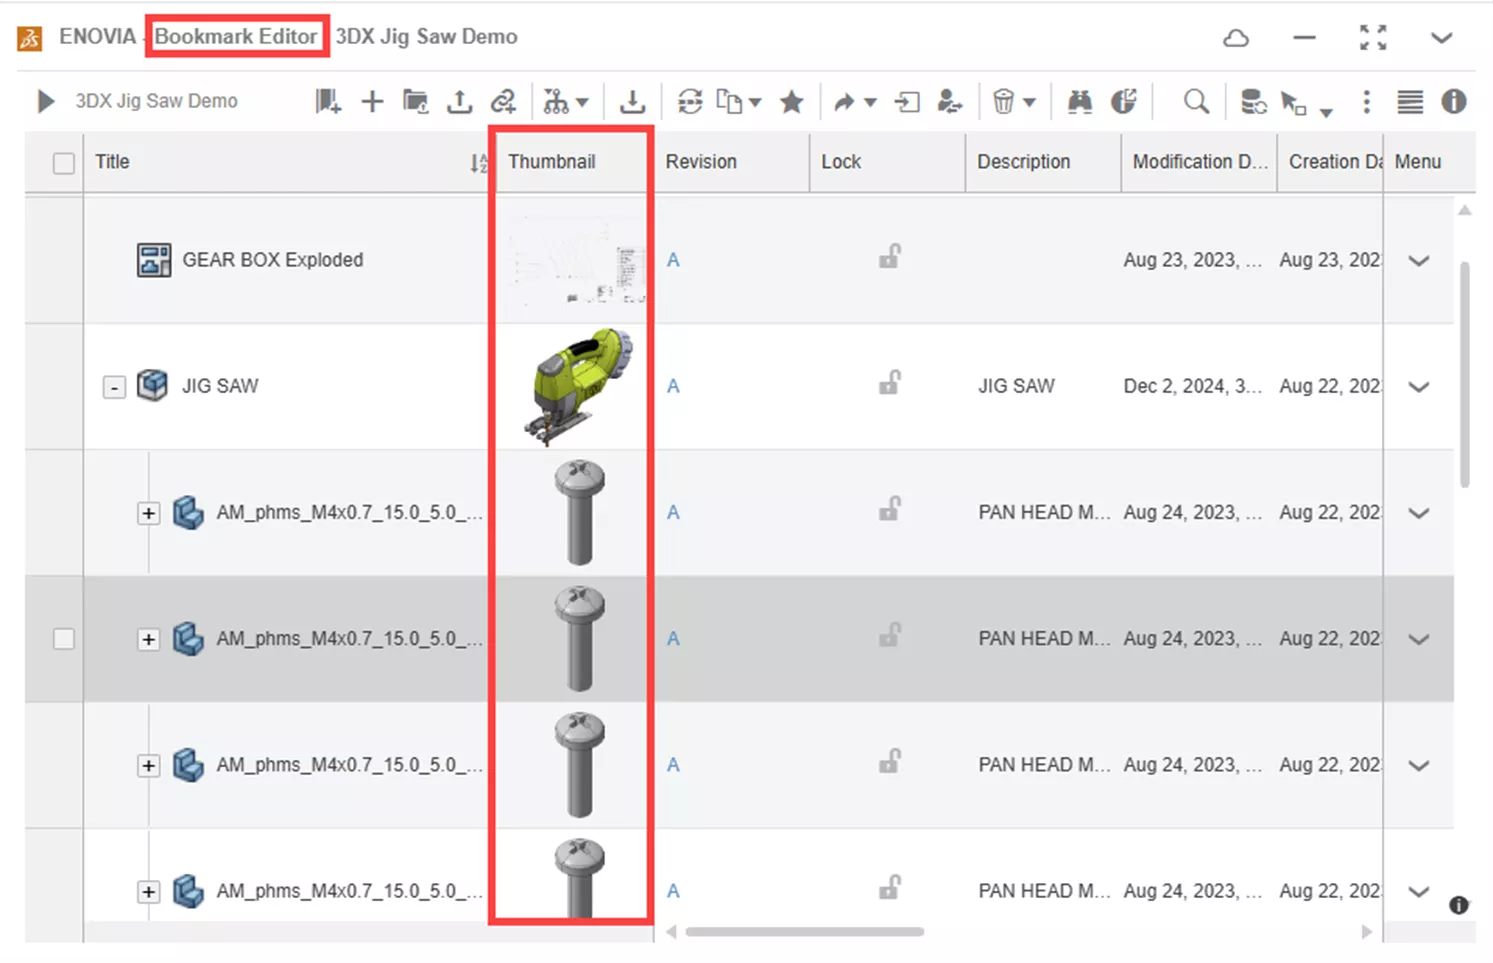The width and height of the screenshot is (1493, 963).
Task: Click the change owner person icon
Action: [x=949, y=101]
